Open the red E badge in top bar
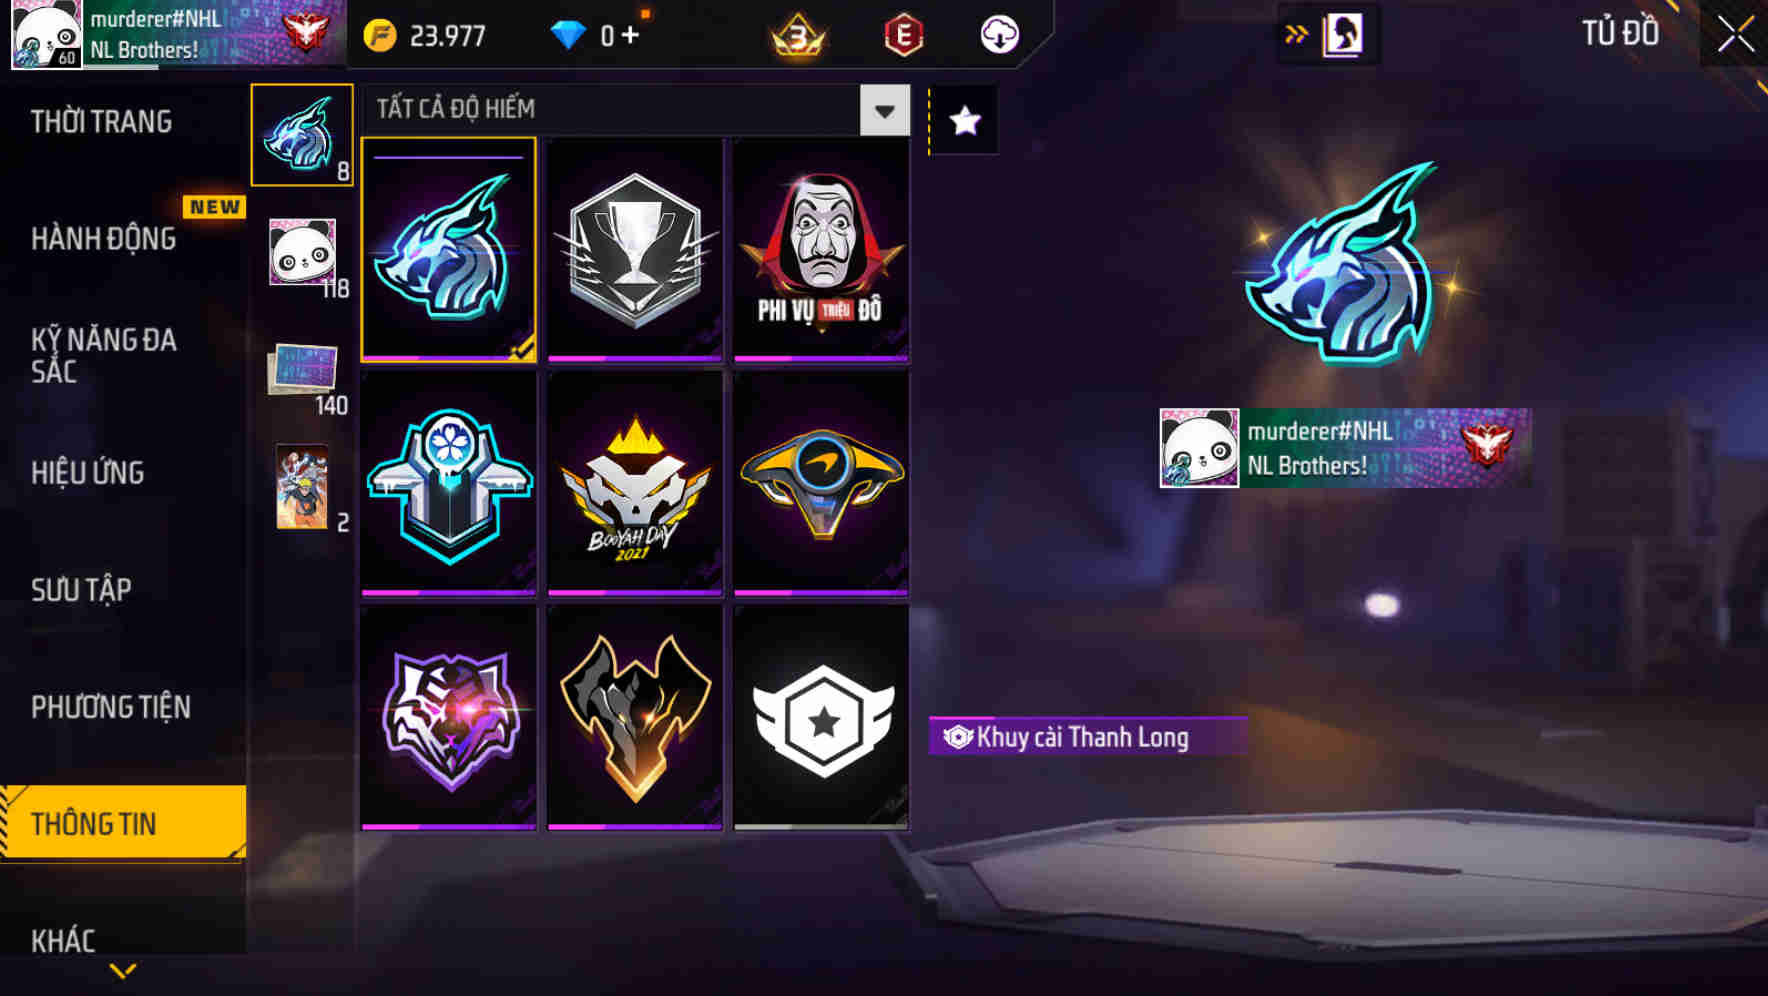The image size is (1768, 996). pyautogui.click(x=904, y=35)
